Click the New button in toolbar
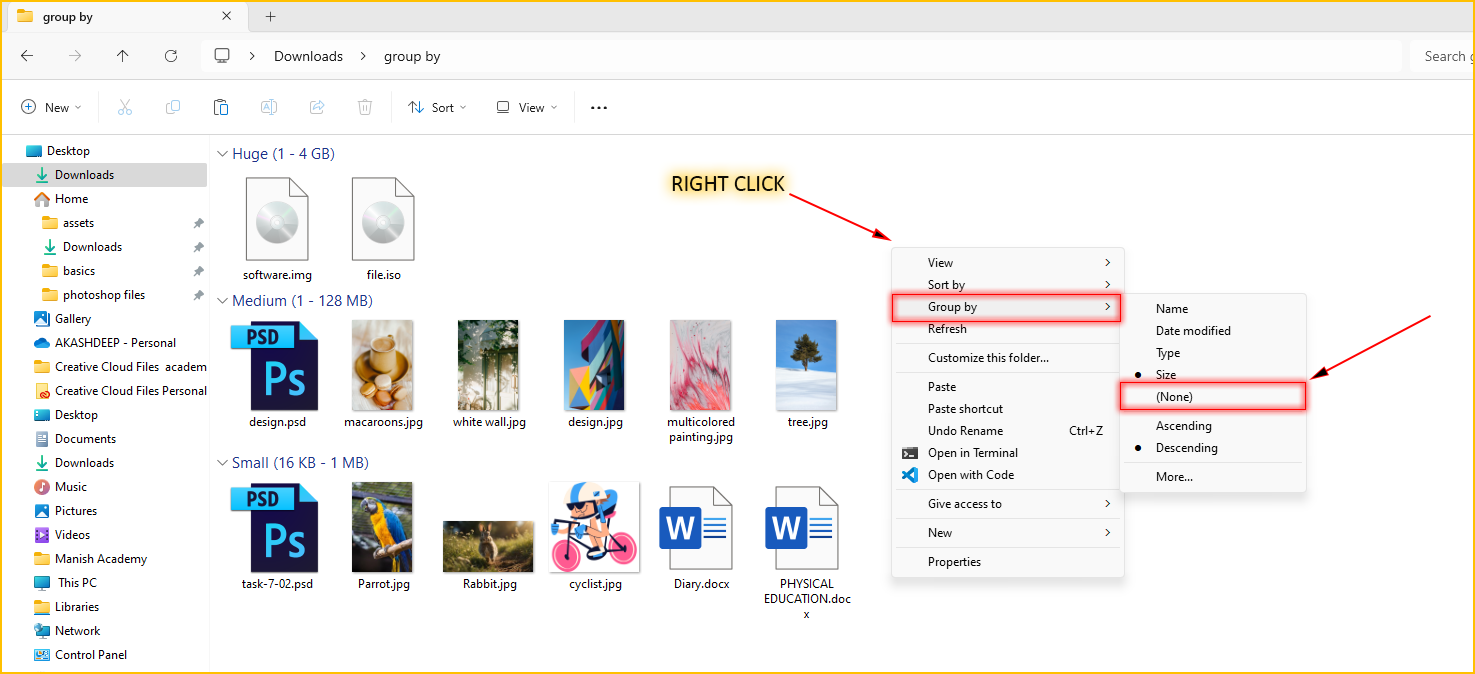Image resolution: width=1475 pixels, height=674 pixels. coord(51,107)
